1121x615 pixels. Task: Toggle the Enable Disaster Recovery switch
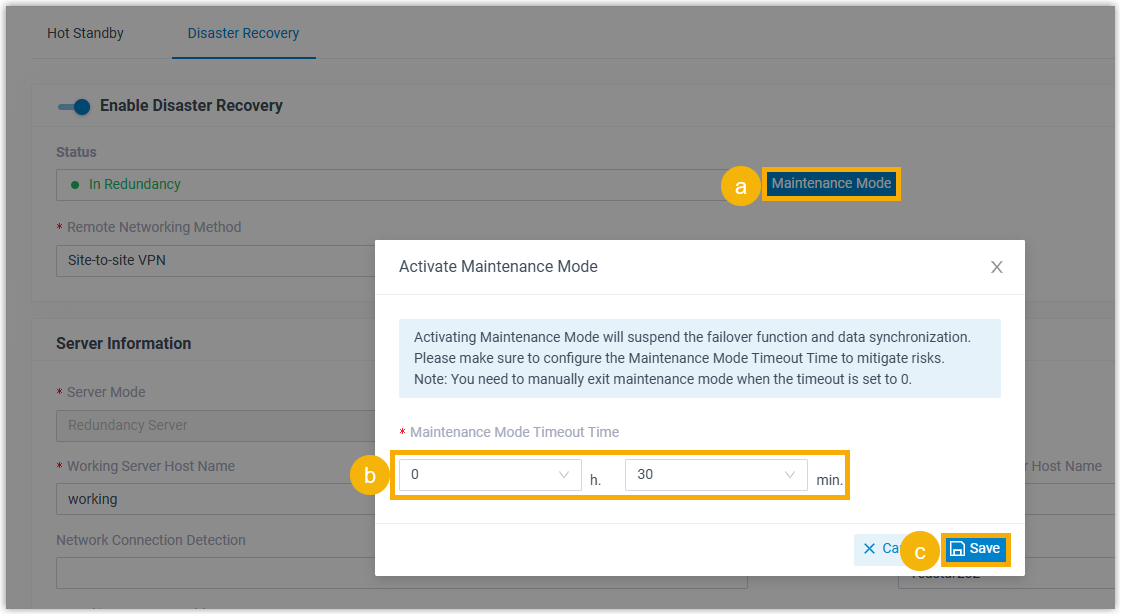click(74, 106)
